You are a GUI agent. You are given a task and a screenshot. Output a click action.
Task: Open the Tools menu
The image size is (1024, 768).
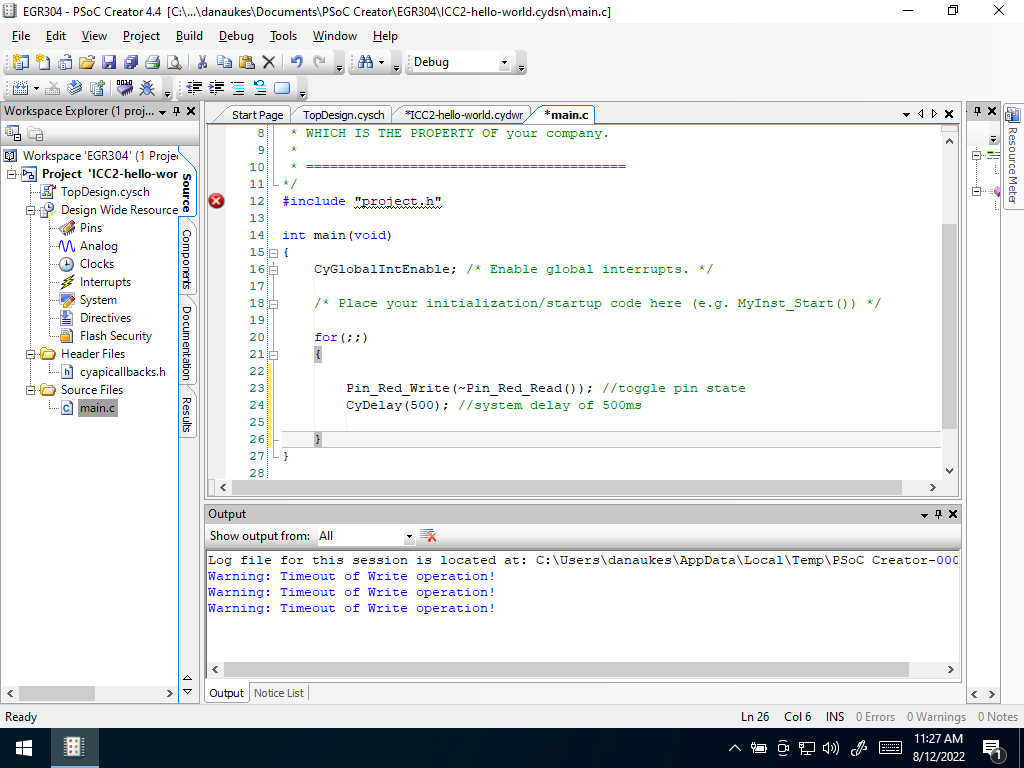283,36
